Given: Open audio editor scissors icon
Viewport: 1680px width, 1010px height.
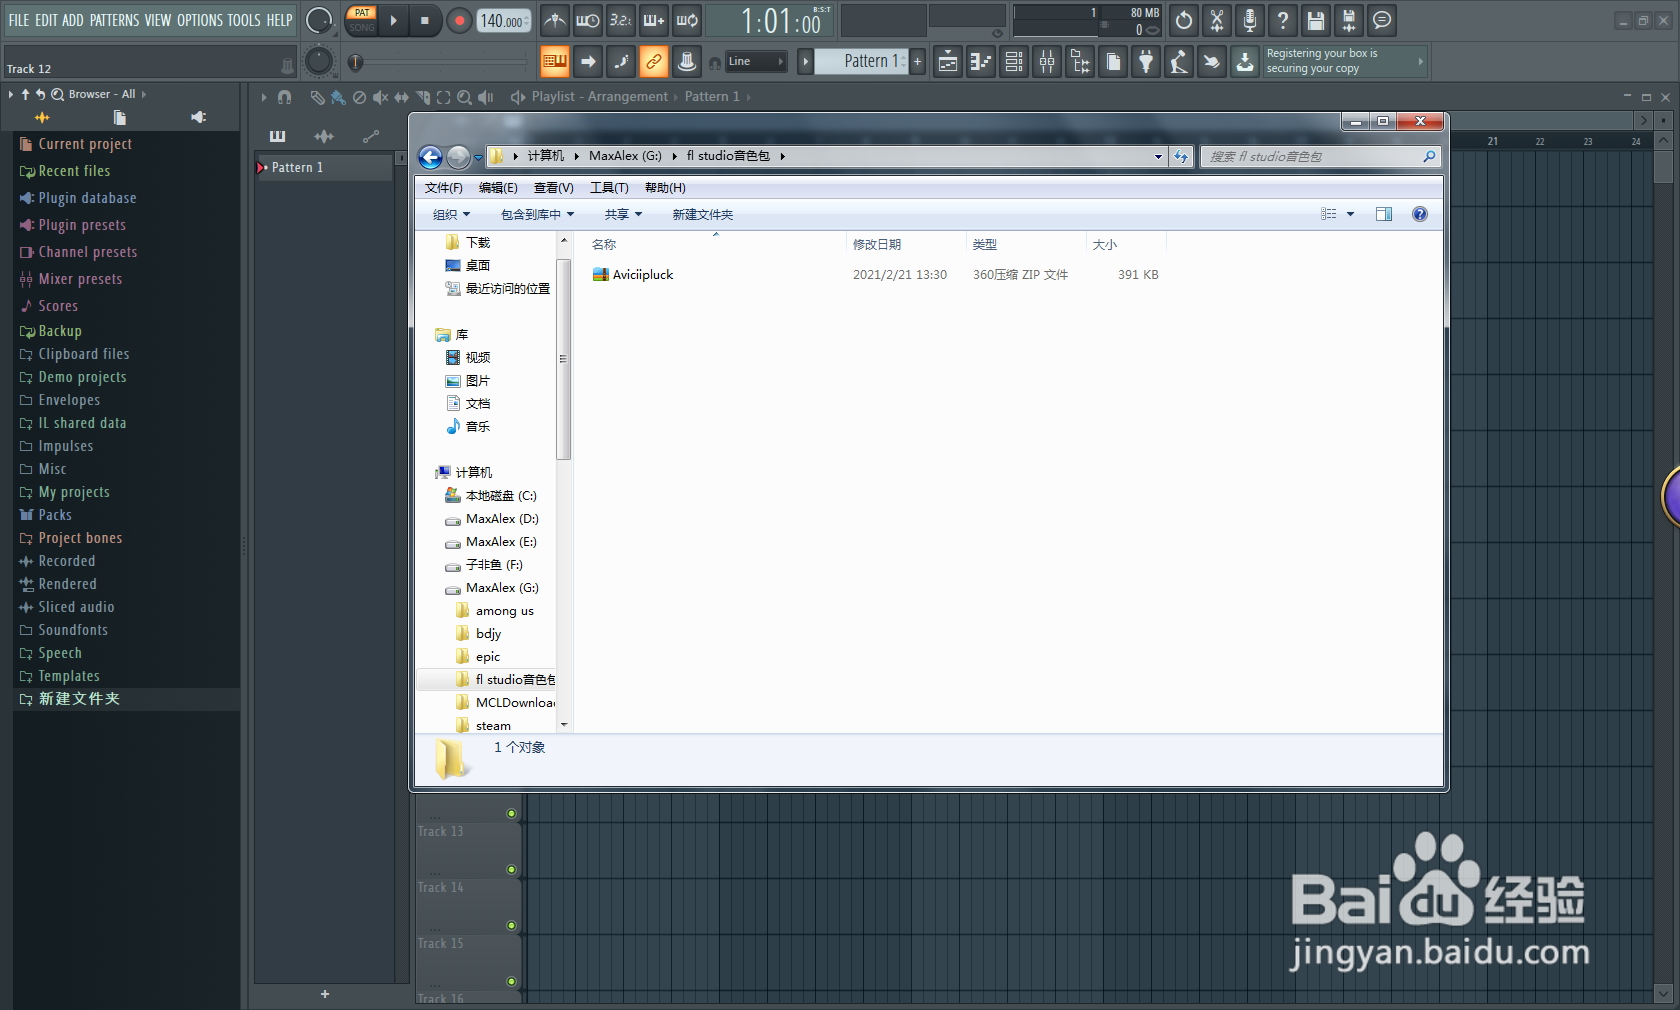Looking at the screenshot, I should pyautogui.click(x=1217, y=20).
